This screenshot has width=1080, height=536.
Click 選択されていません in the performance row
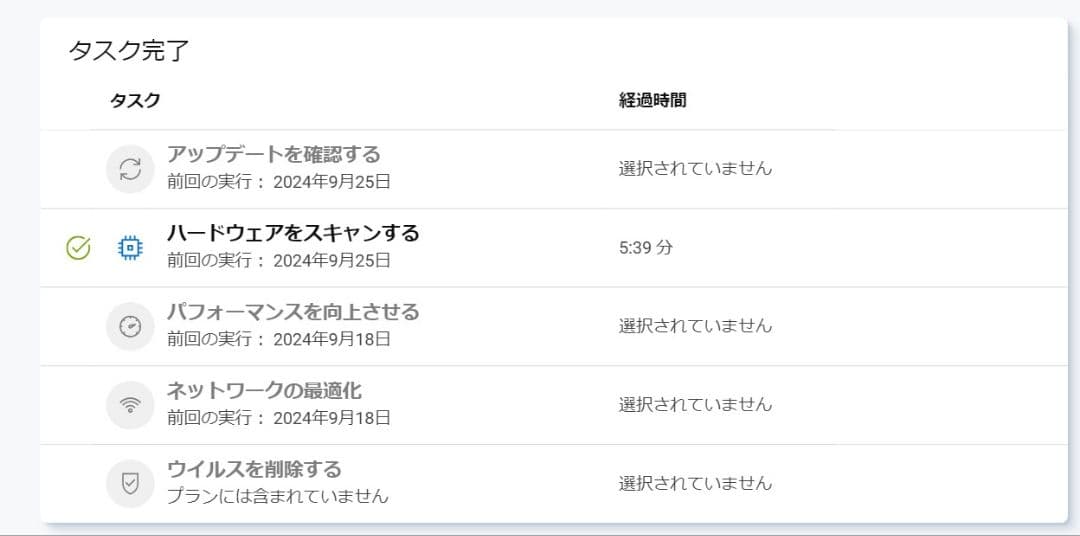point(695,326)
